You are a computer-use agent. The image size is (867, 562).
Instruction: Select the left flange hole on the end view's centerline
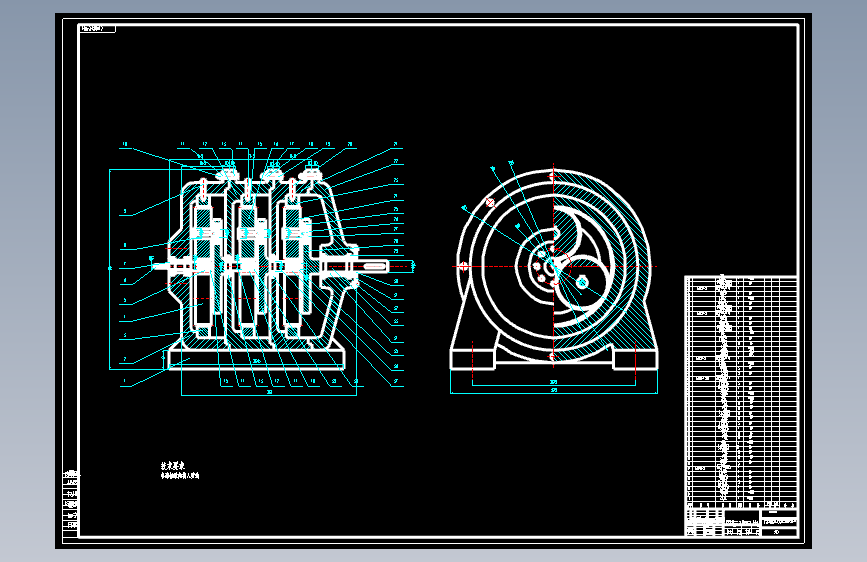click(464, 267)
